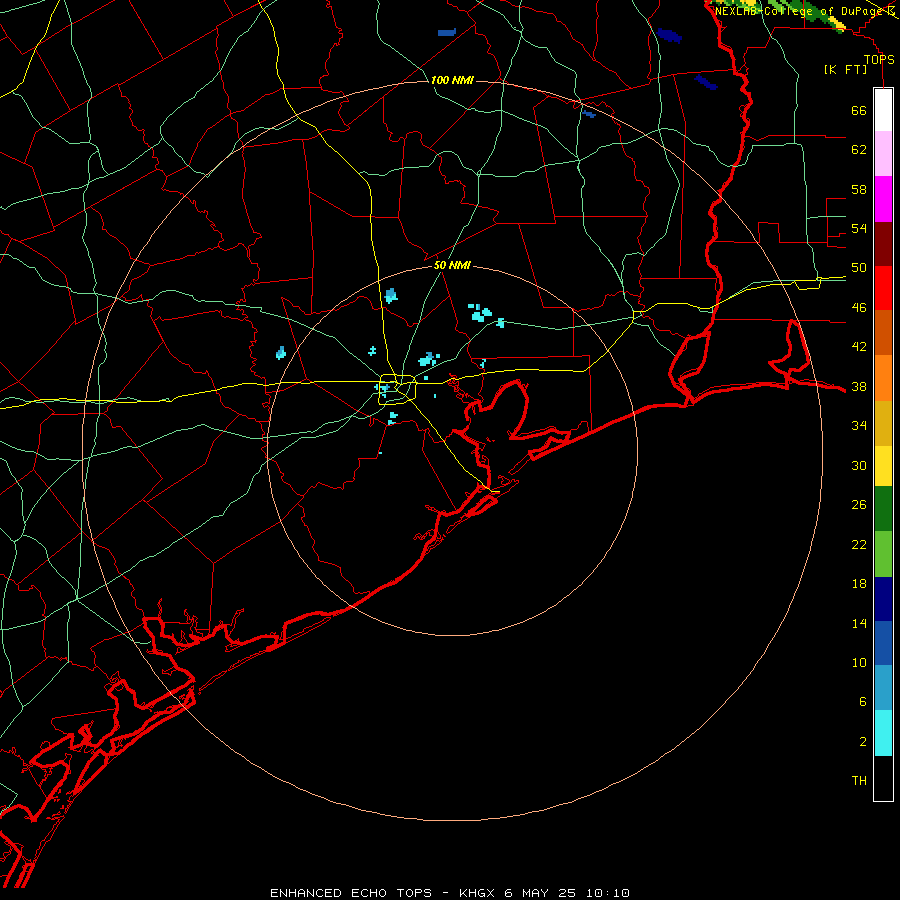Click the 42 label on the scale

pos(859,346)
